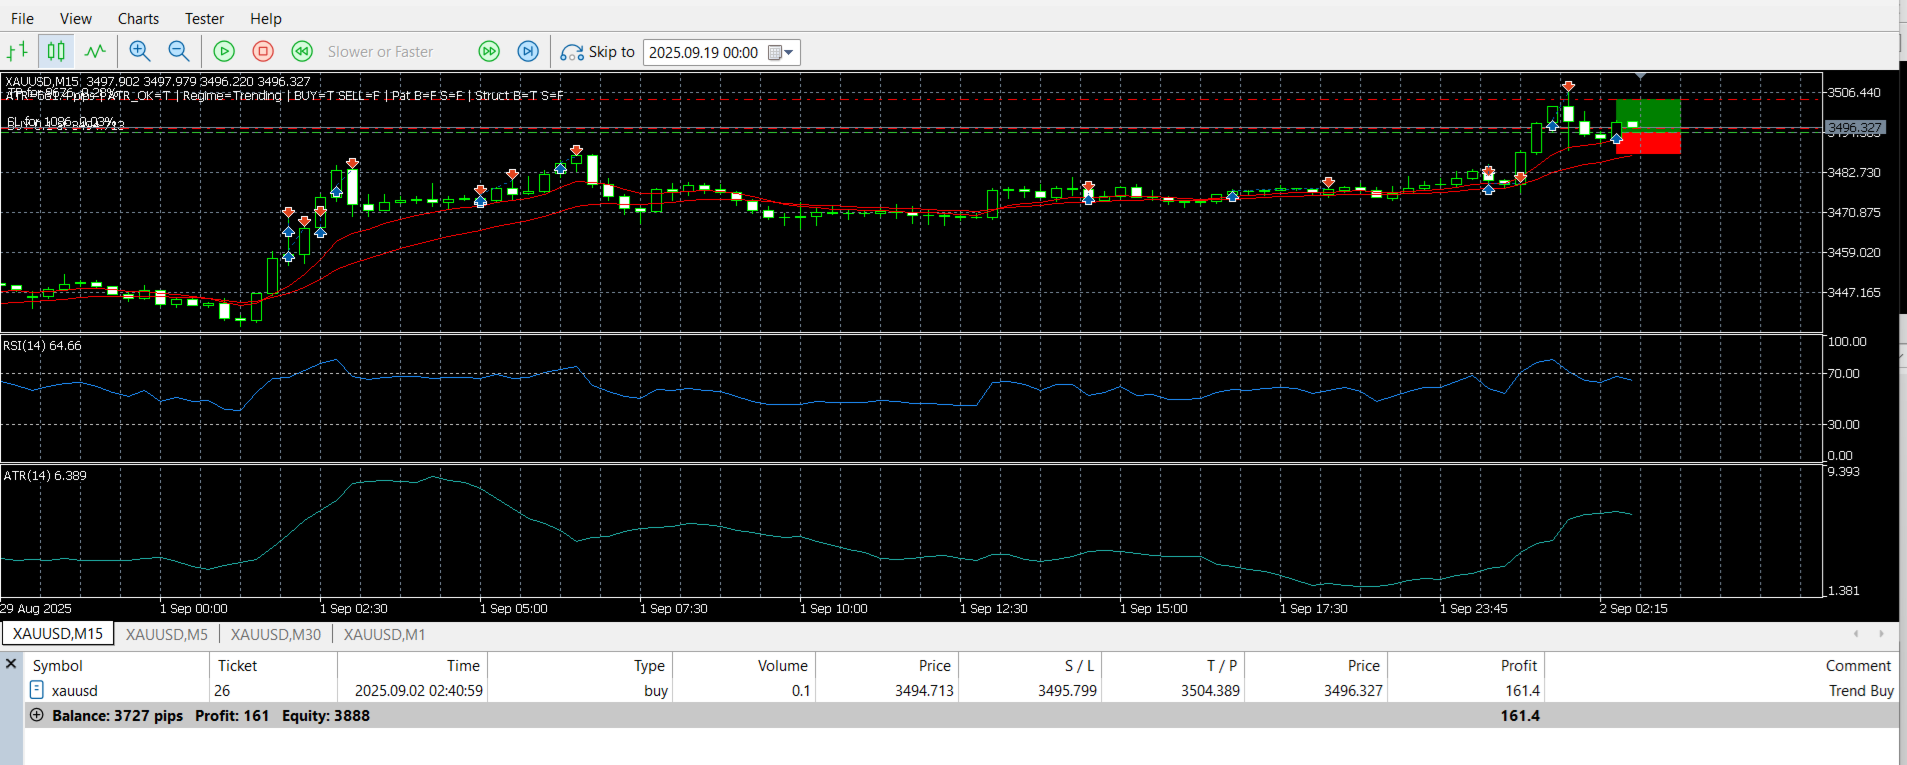Click the ATR(14) 6.389 indicator label
The height and width of the screenshot is (765, 1907).
tap(45, 476)
